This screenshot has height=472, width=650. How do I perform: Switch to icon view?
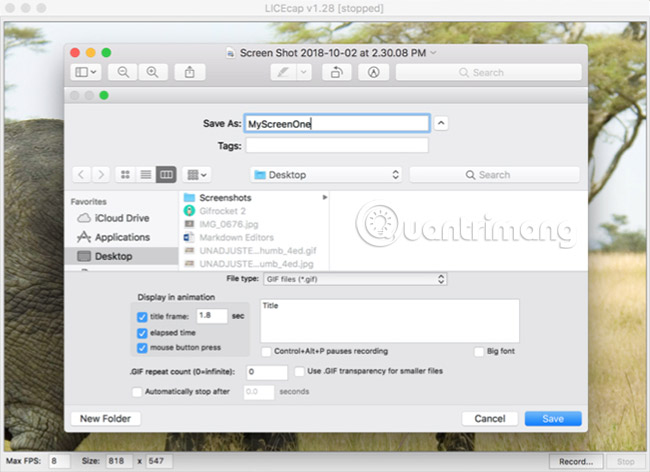[x=125, y=174]
